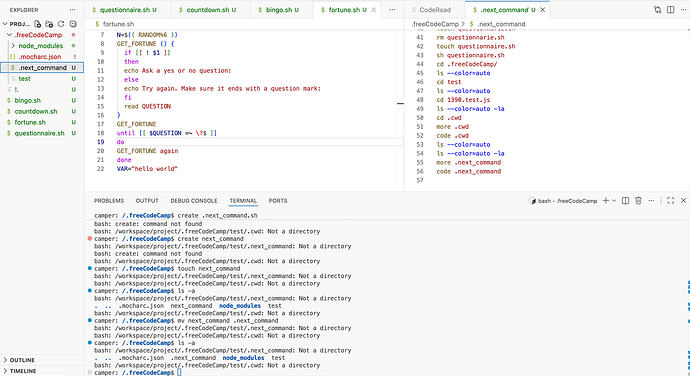Open the questionnaire.sh editor tab
The width and height of the screenshot is (690, 376).
point(128,10)
